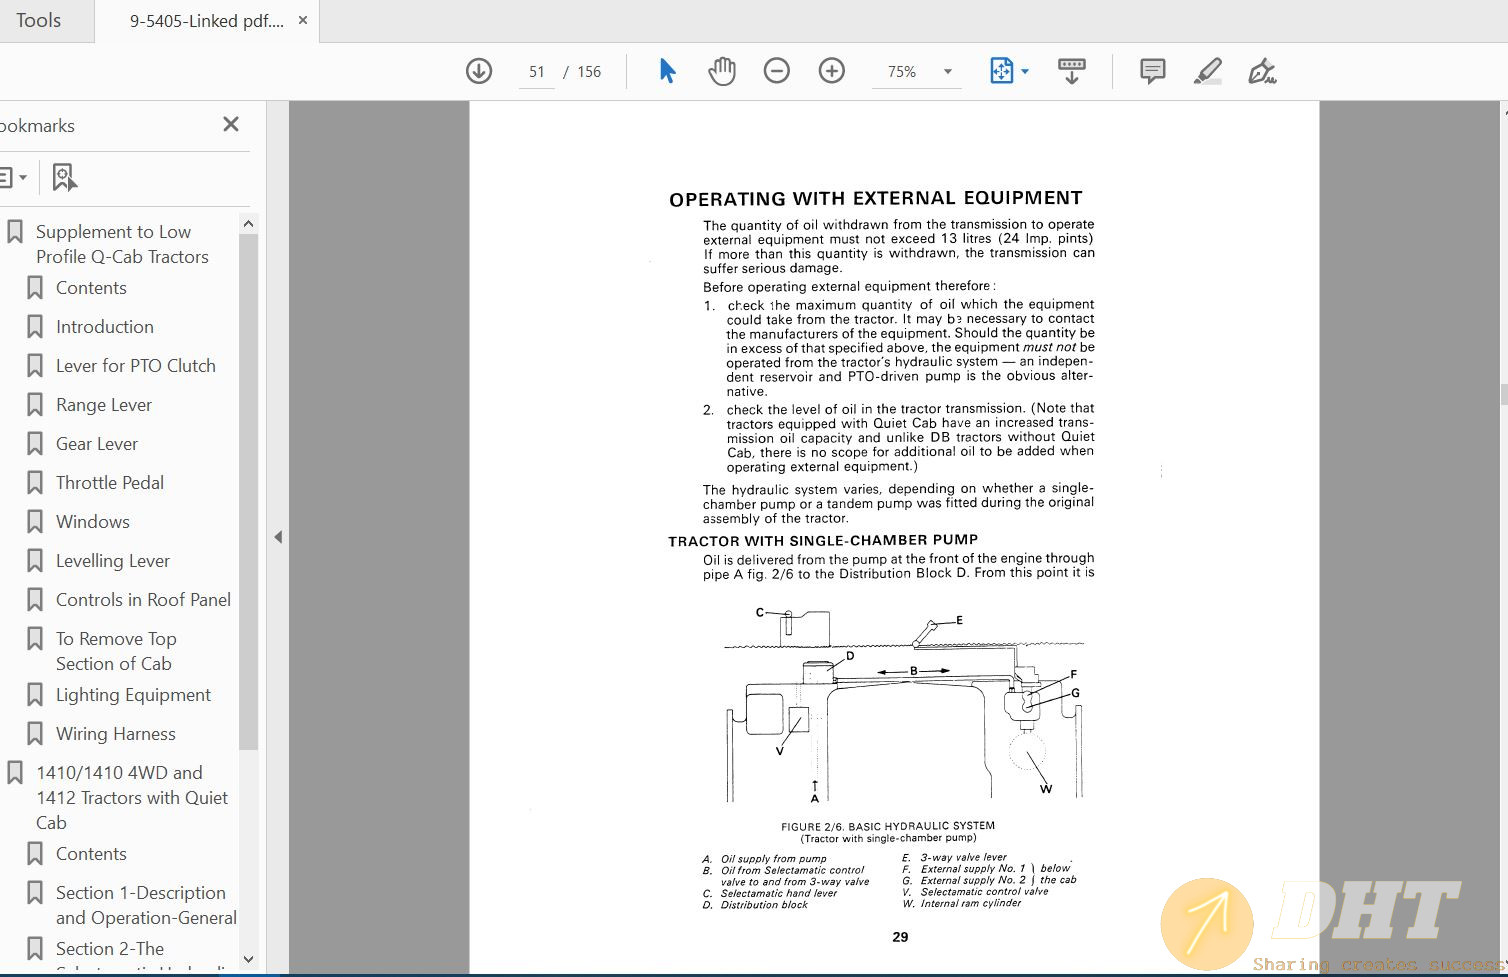This screenshot has height=977, width=1508.
Task: Go to the next page using the down arrow icon
Action: point(479,71)
